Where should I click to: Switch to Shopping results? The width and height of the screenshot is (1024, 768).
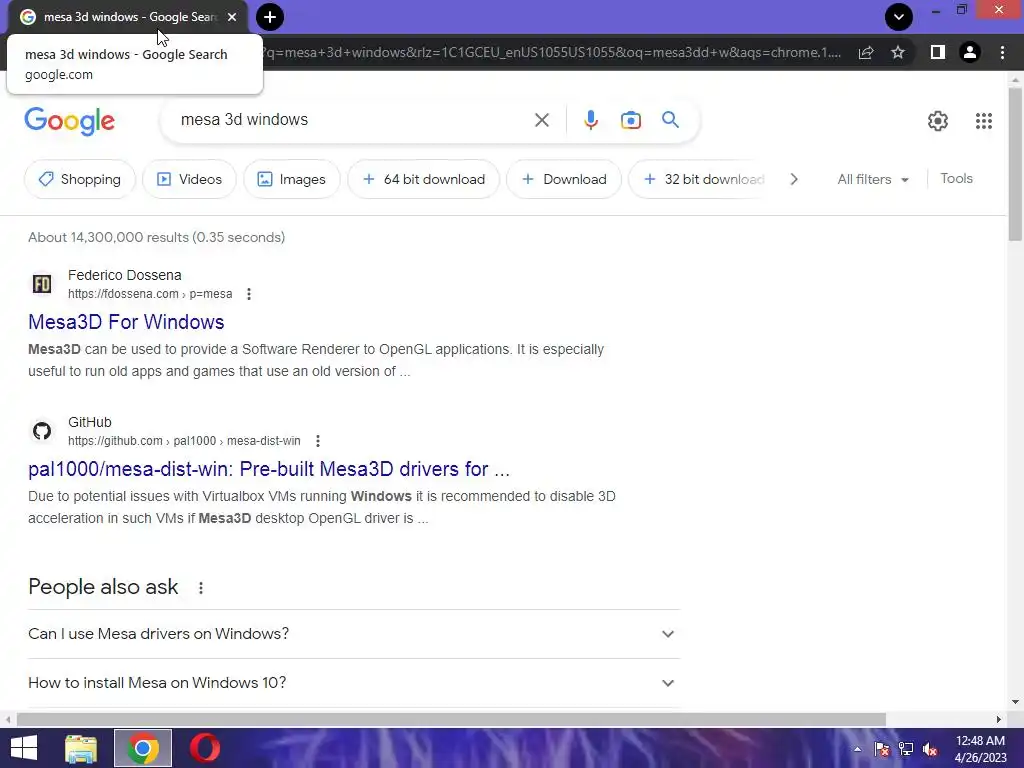click(x=80, y=179)
